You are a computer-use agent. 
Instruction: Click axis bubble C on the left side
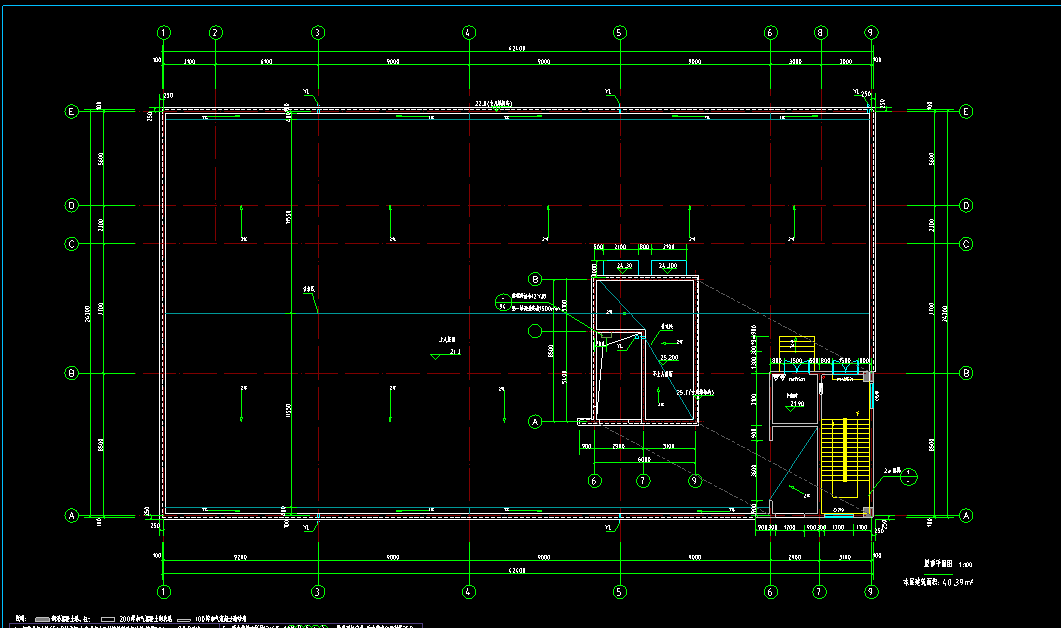(x=71, y=243)
